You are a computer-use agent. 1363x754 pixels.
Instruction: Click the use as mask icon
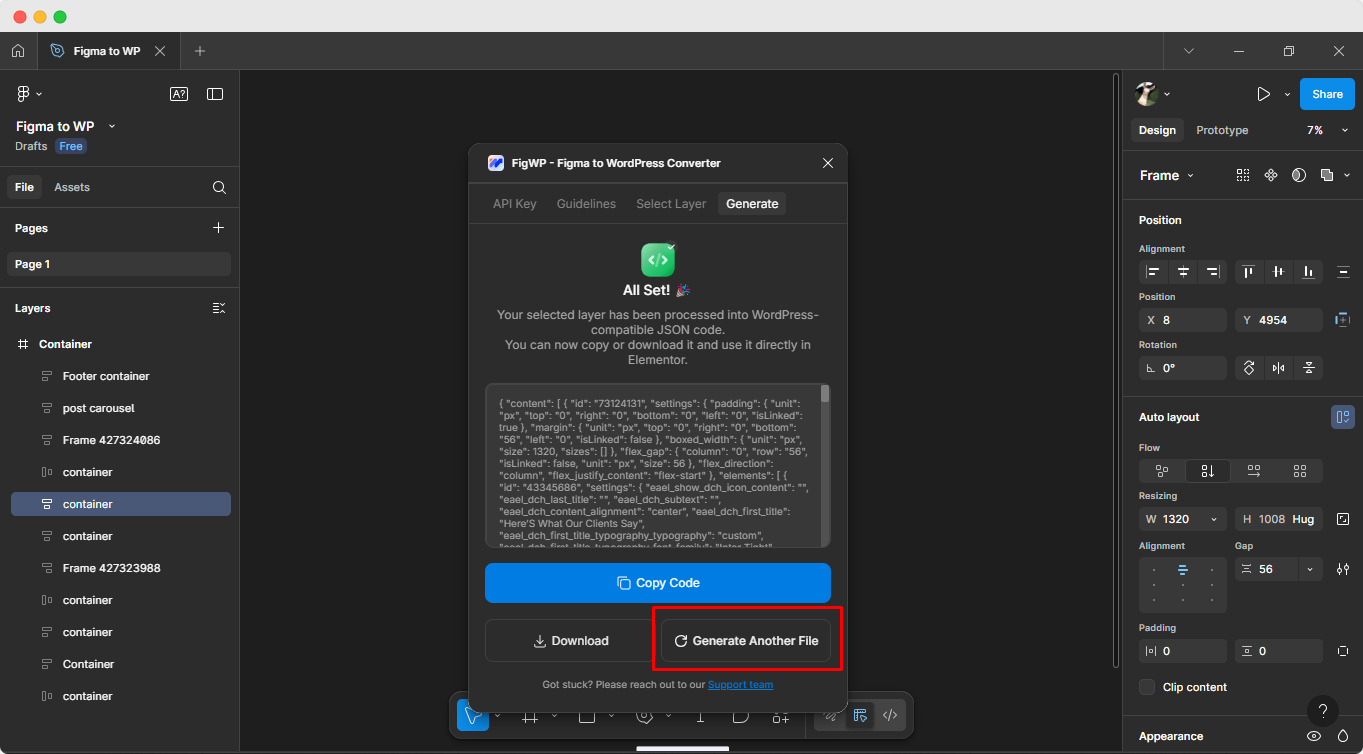pos(1299,175)
